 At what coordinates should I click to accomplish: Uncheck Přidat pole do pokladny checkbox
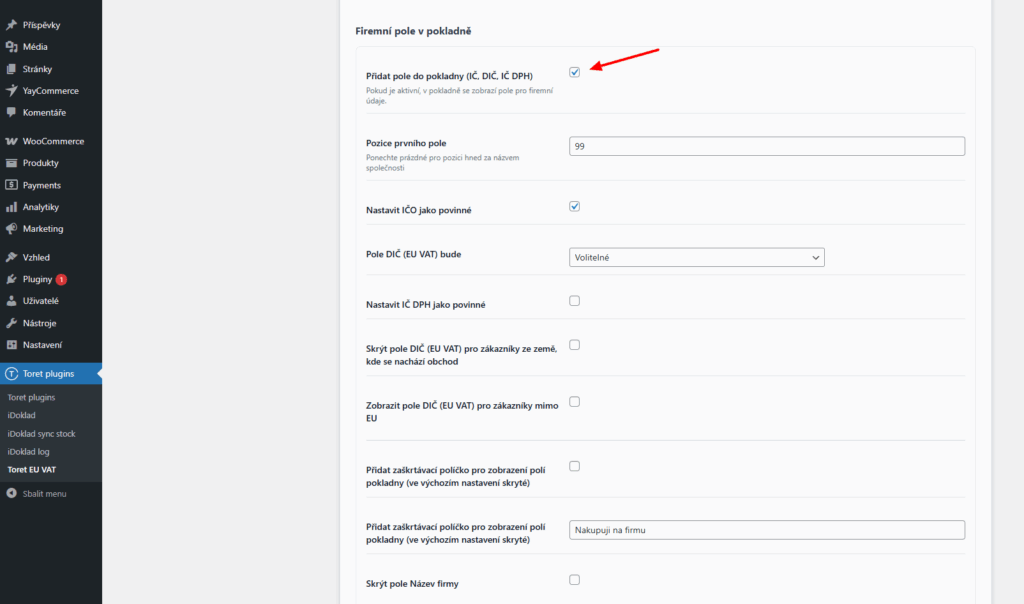(575, 72)
